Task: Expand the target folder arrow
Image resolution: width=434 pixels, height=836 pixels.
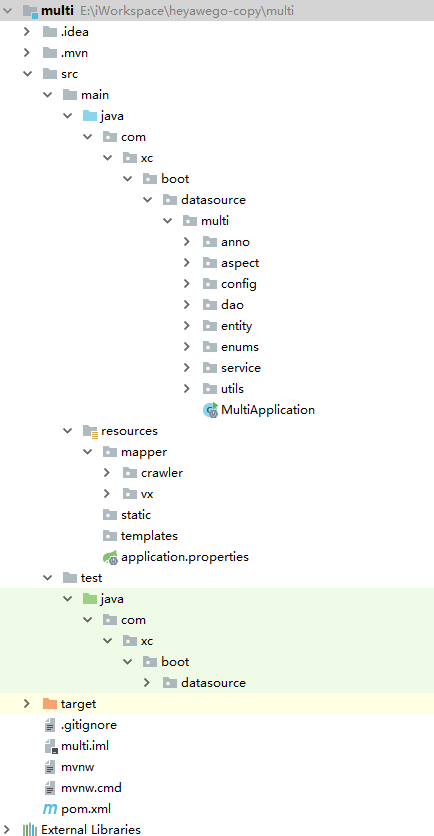Action: tap(27, 704)
